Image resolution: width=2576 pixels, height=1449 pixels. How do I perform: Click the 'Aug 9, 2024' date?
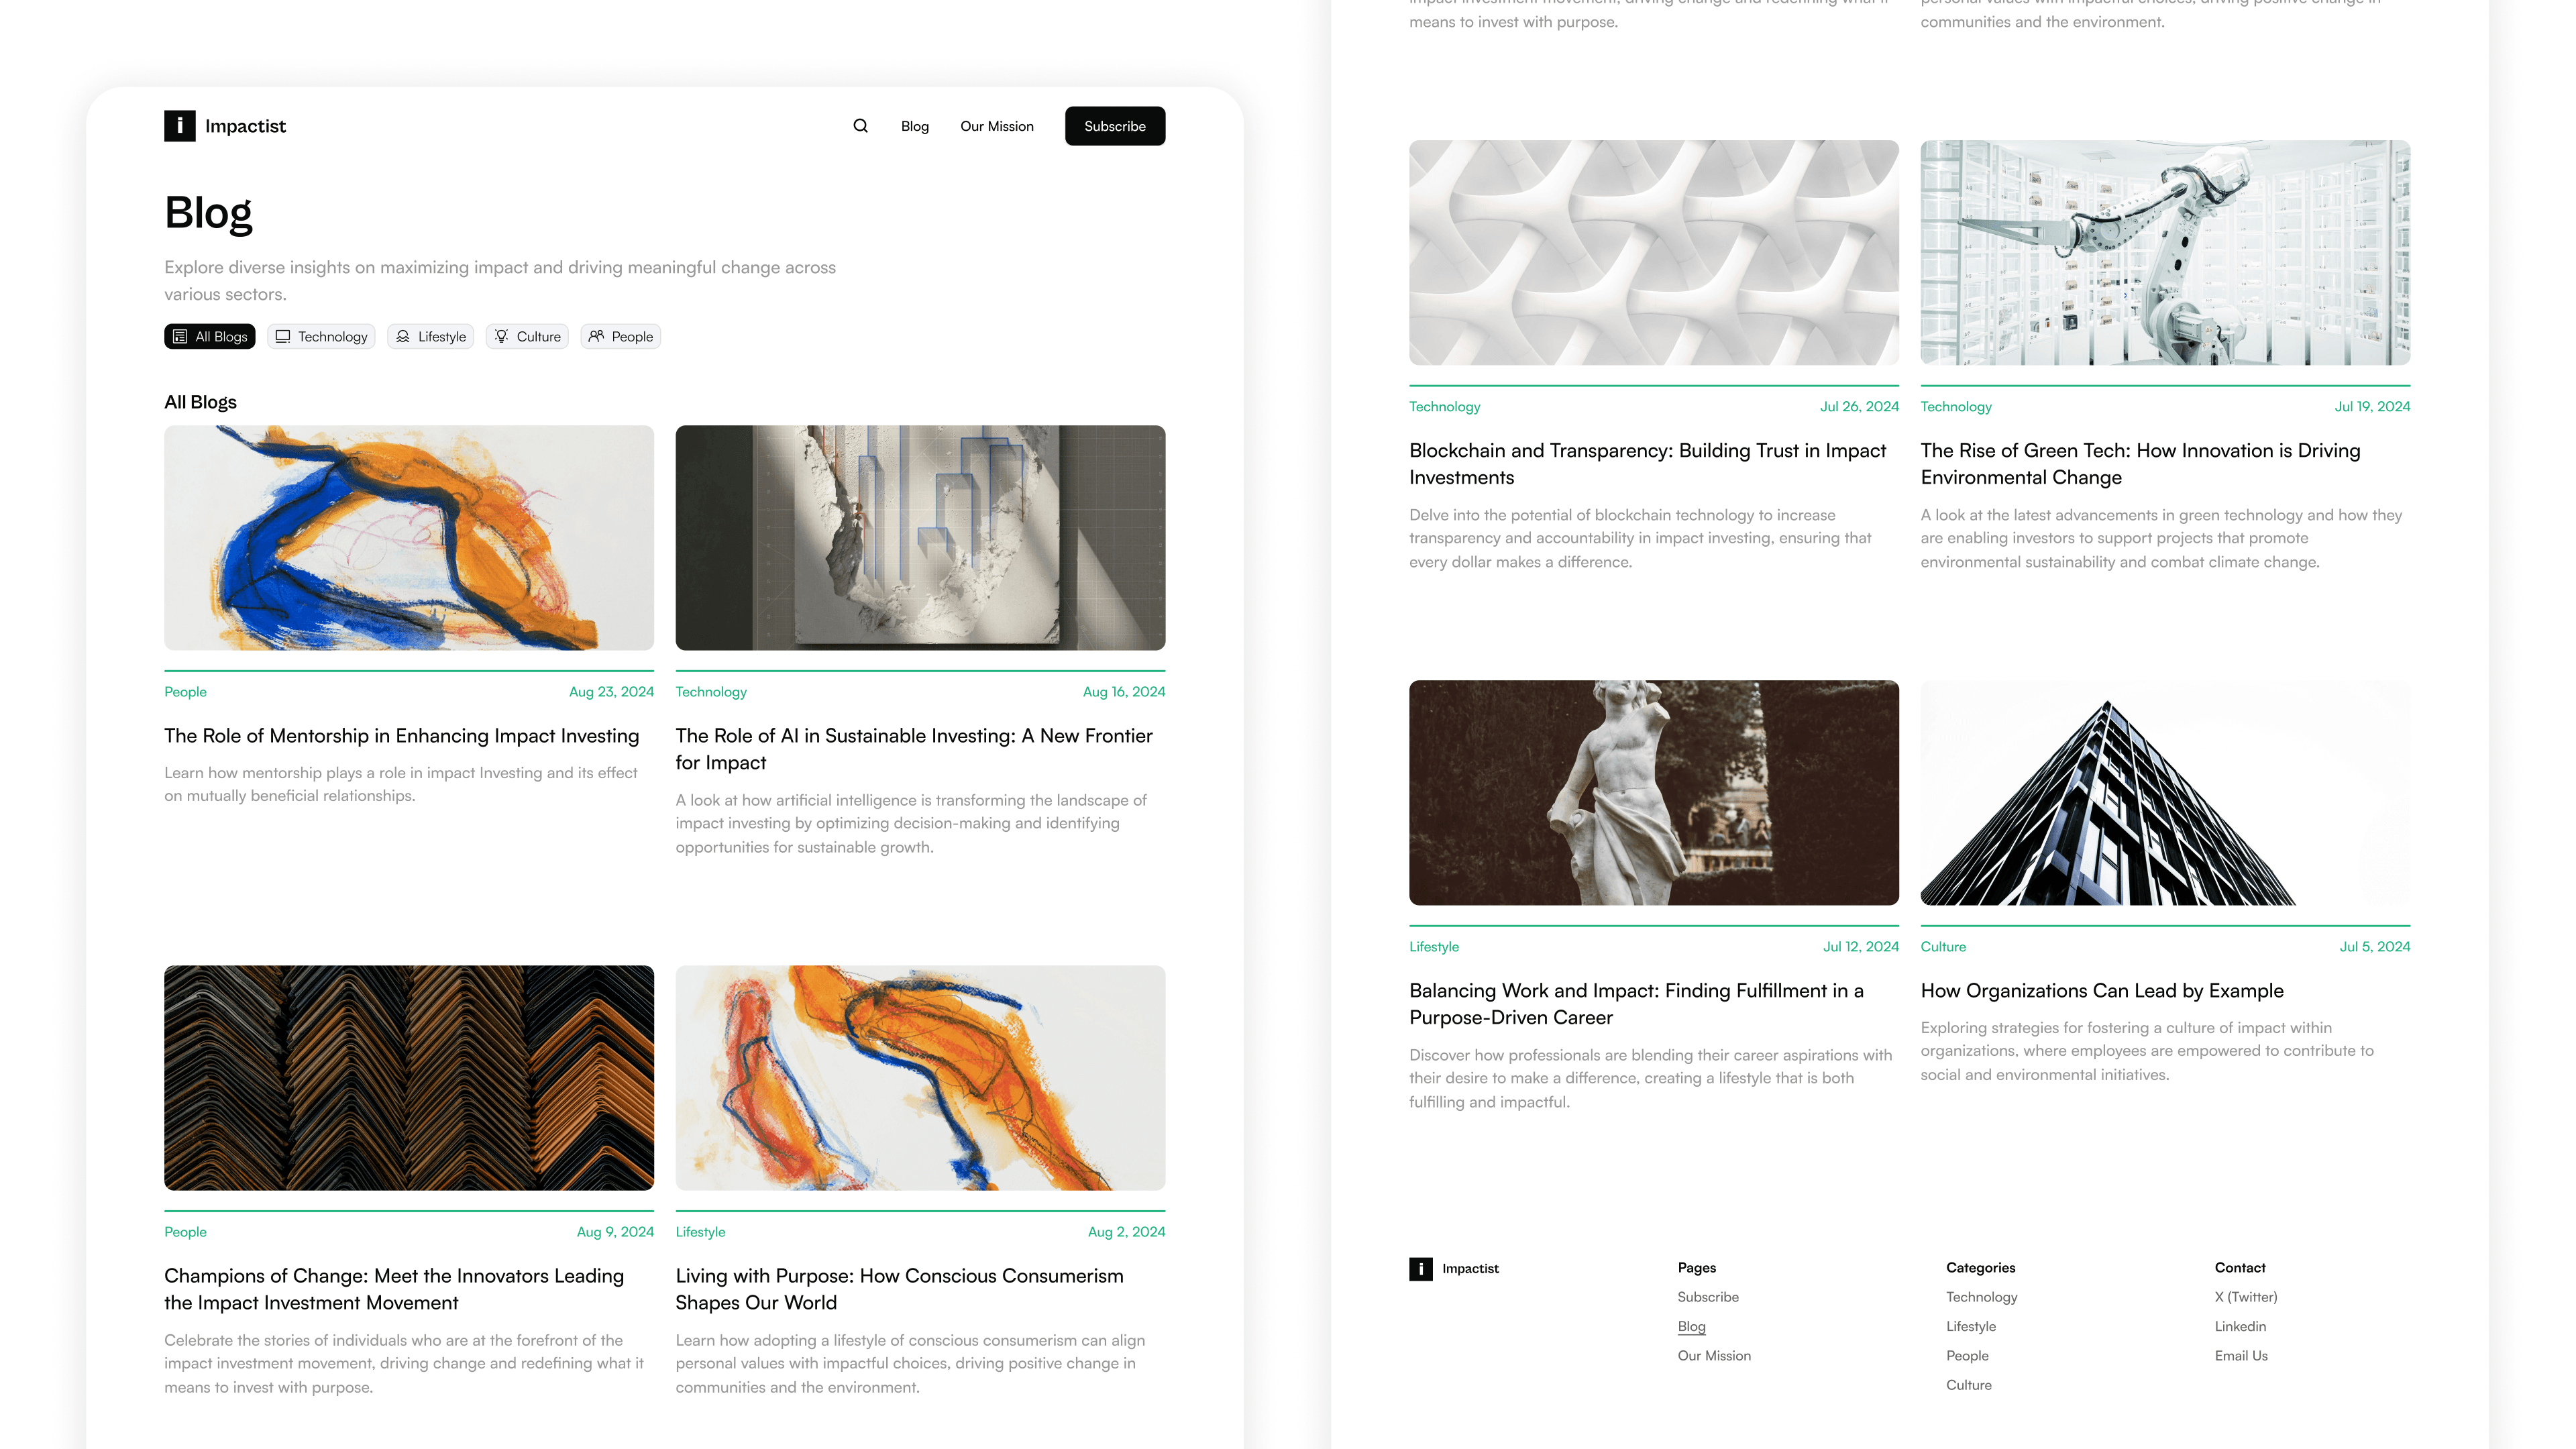(615, 1232)
